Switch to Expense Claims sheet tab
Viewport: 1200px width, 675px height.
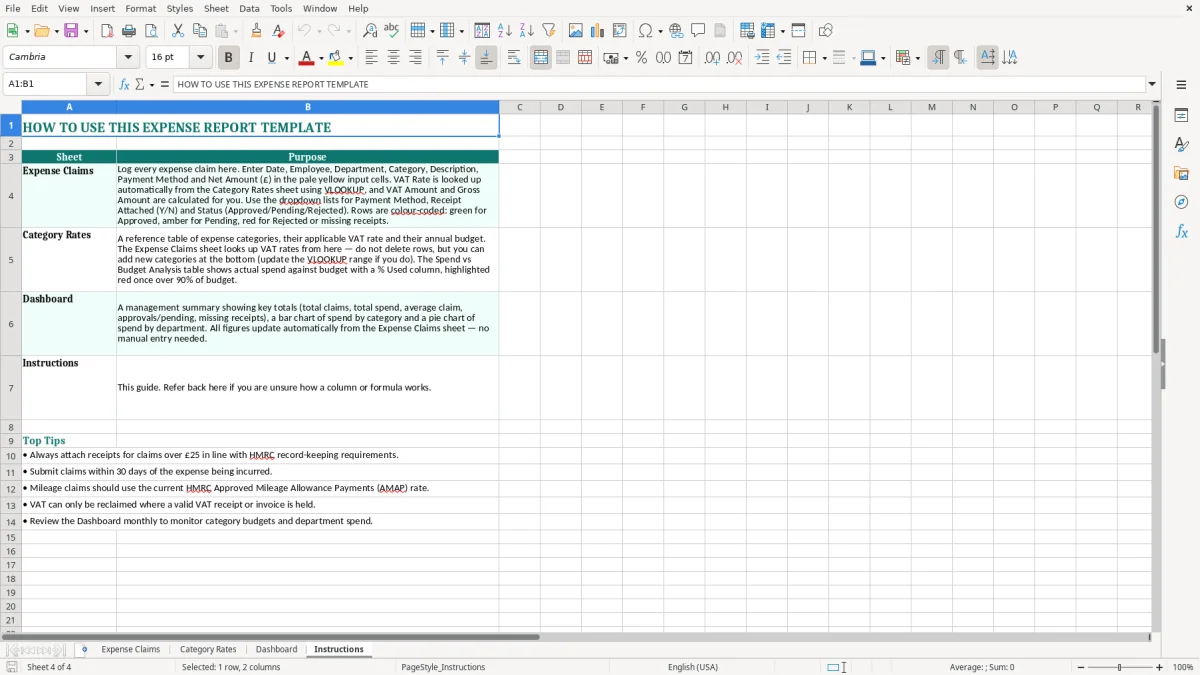coord(131,650)
